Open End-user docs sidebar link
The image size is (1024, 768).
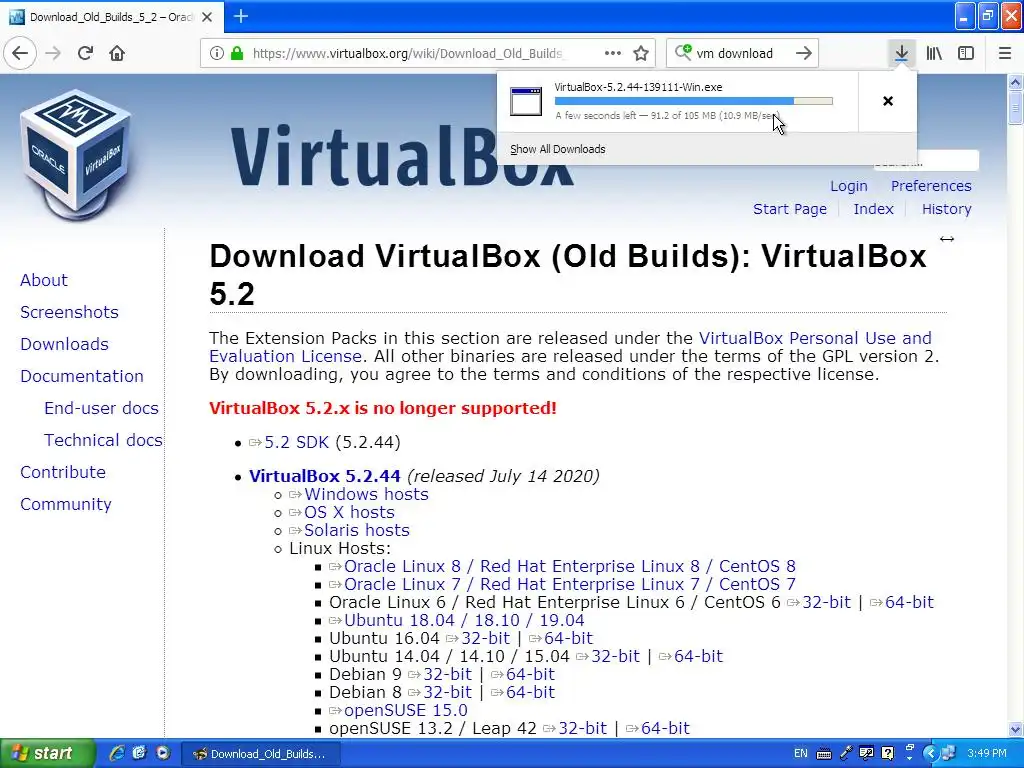pos(101,408)
